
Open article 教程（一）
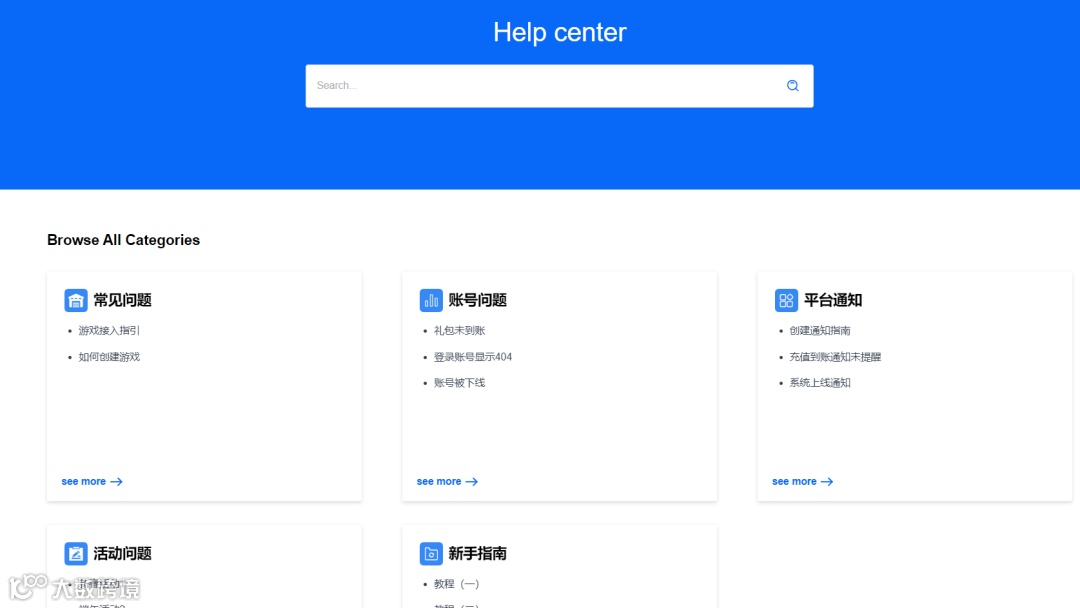pos(457,584)
